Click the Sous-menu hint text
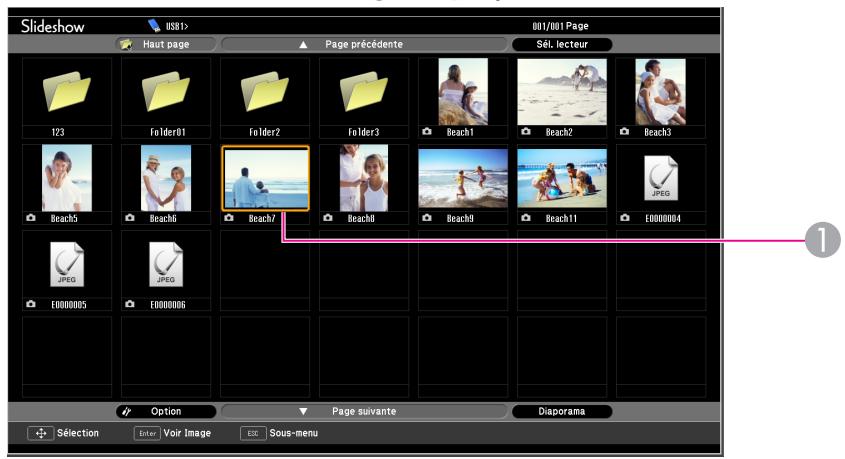The height and width of the screenshot is (459, 845). (x=294, y=433)
